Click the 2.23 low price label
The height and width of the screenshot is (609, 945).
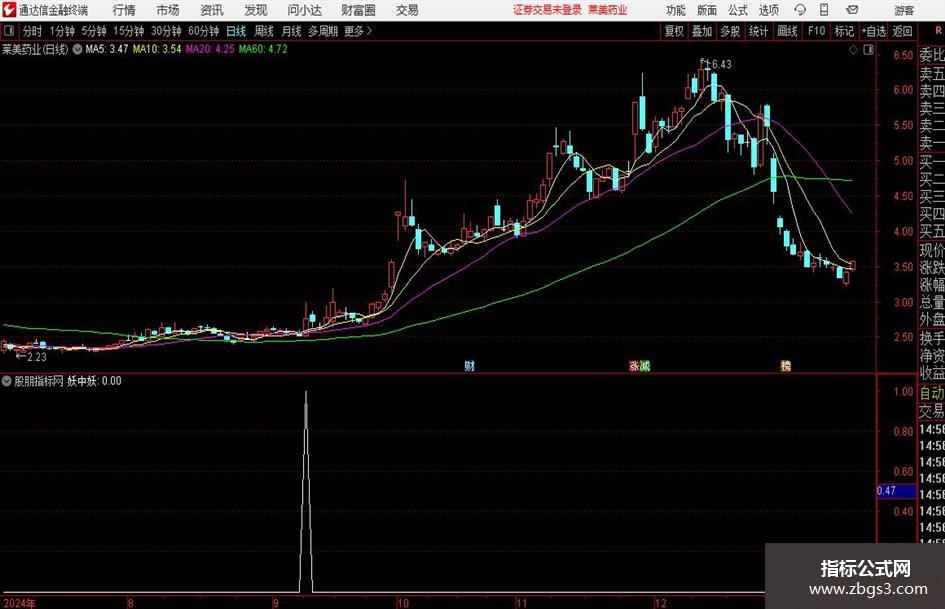[37, 357]
